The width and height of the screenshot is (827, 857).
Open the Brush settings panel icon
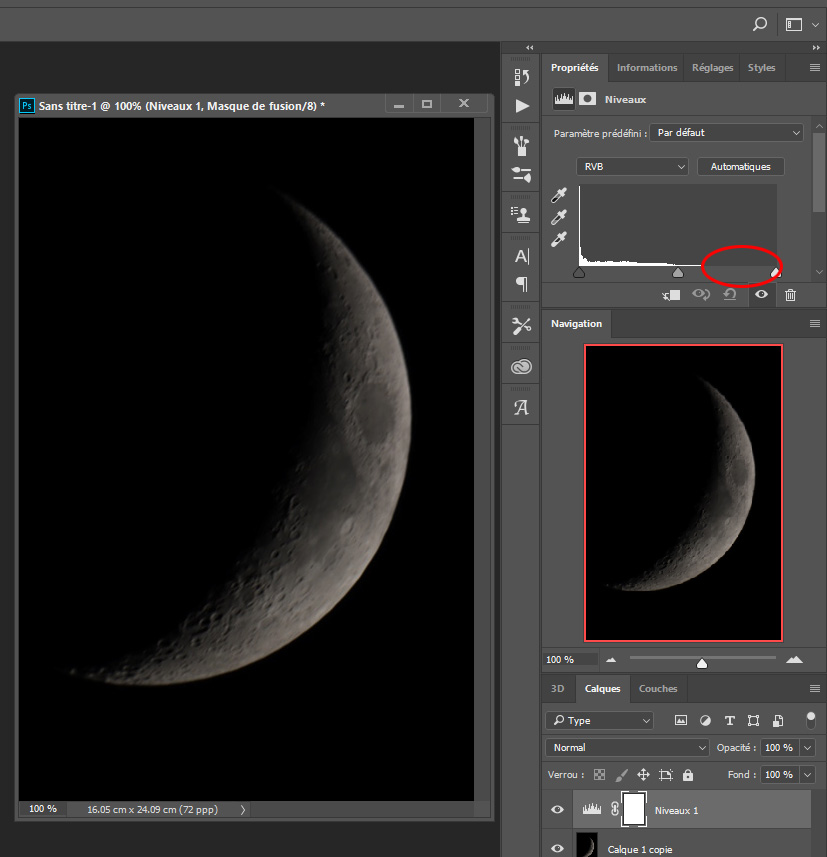point(521,174)
